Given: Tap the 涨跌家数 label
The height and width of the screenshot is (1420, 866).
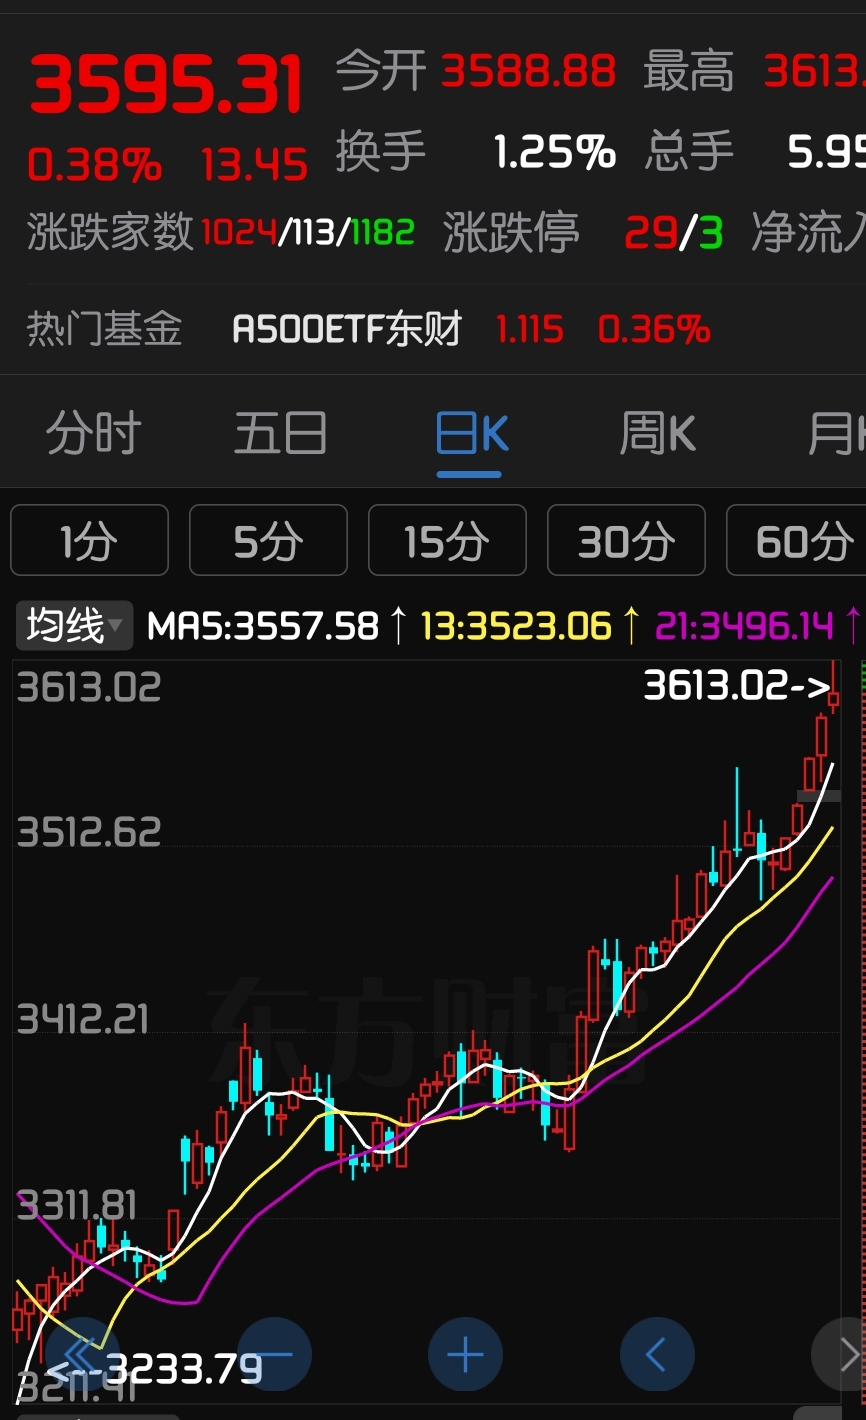Looking at the screenshot, I should [x=110, y=232].
